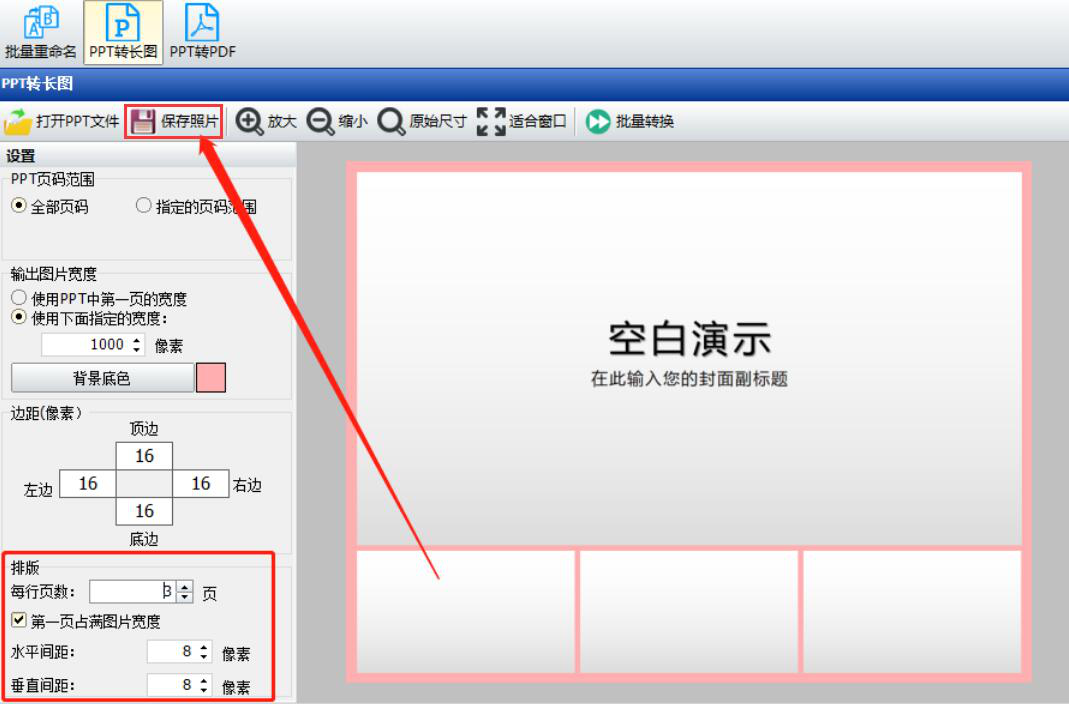Increase the image width value using up arrow
The width and height of the screenshot is (1069, 704).
click(137, 339)
